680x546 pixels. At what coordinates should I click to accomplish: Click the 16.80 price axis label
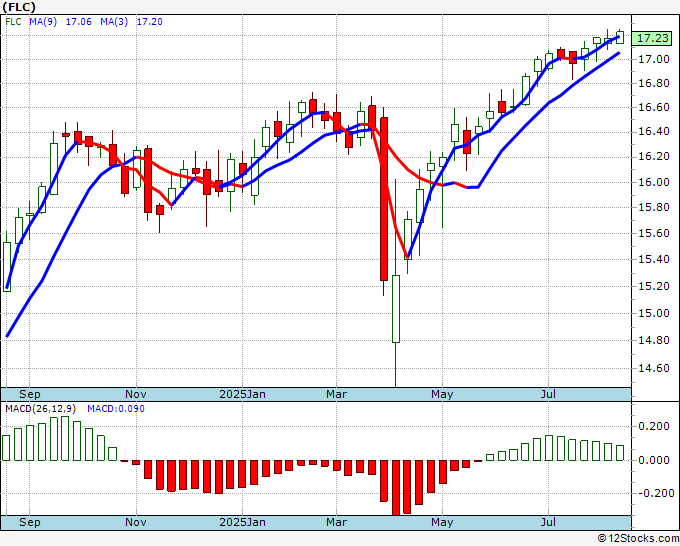click(x=654, y=83)
